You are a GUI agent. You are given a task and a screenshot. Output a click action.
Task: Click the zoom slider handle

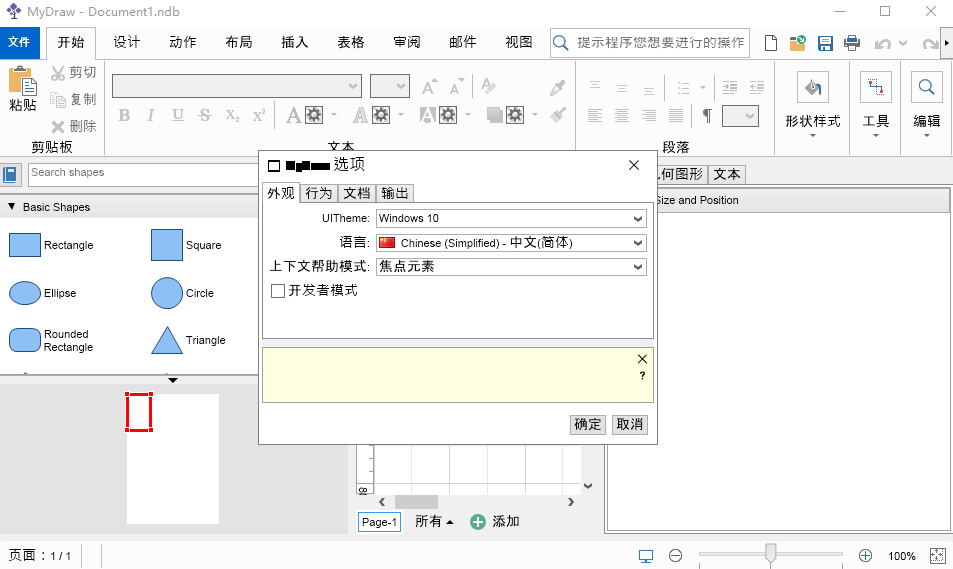pyautogui.click(x=770, y=554)
